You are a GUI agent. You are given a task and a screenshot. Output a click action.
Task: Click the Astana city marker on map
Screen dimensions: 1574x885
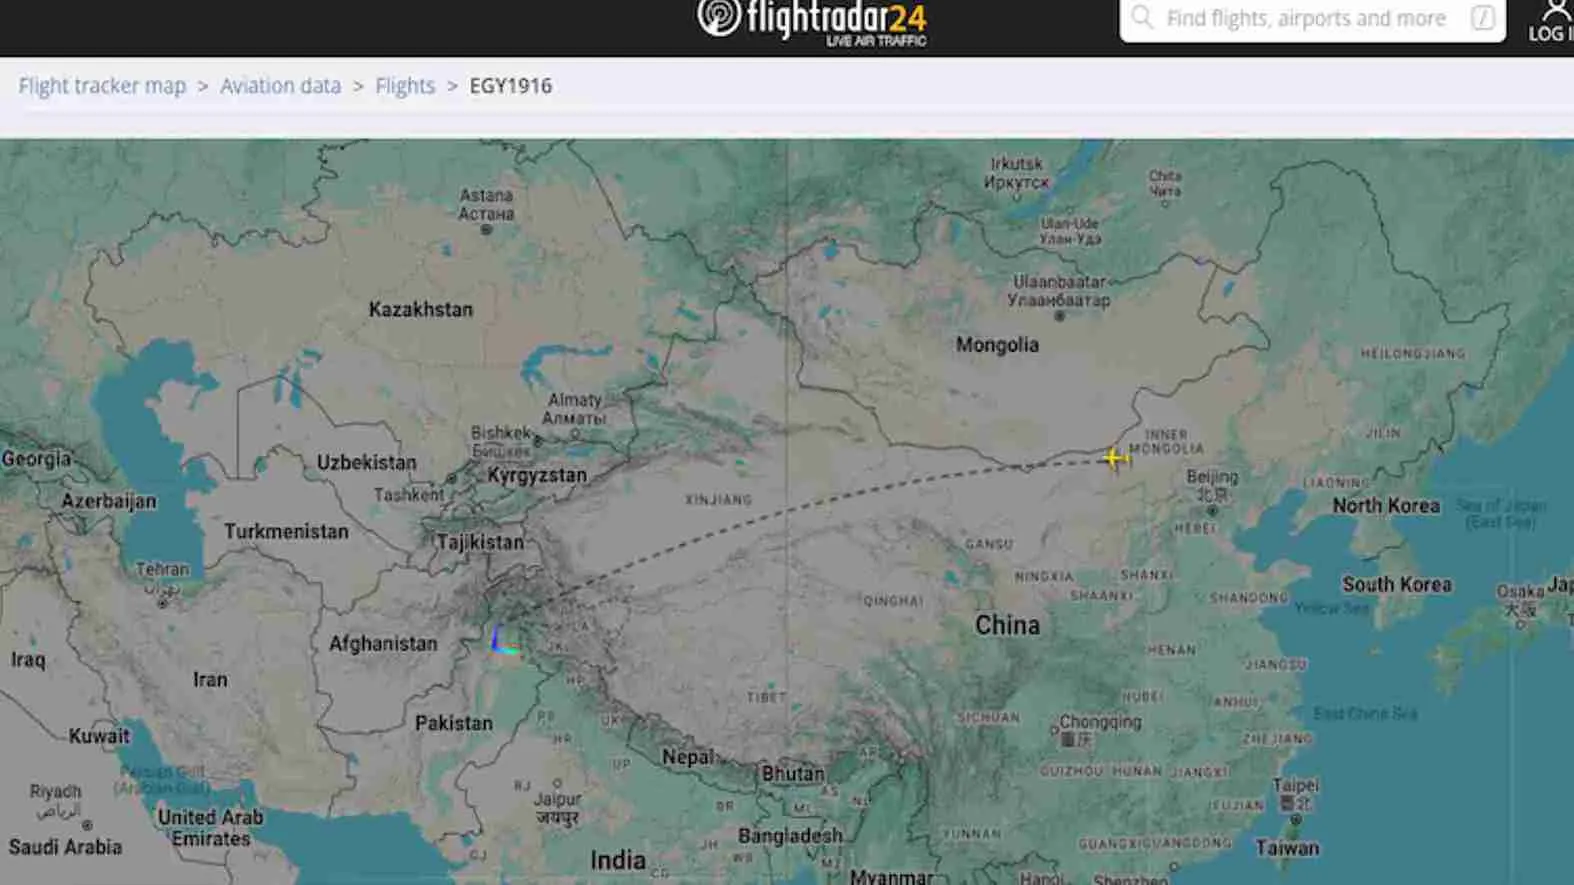(486, 229)
